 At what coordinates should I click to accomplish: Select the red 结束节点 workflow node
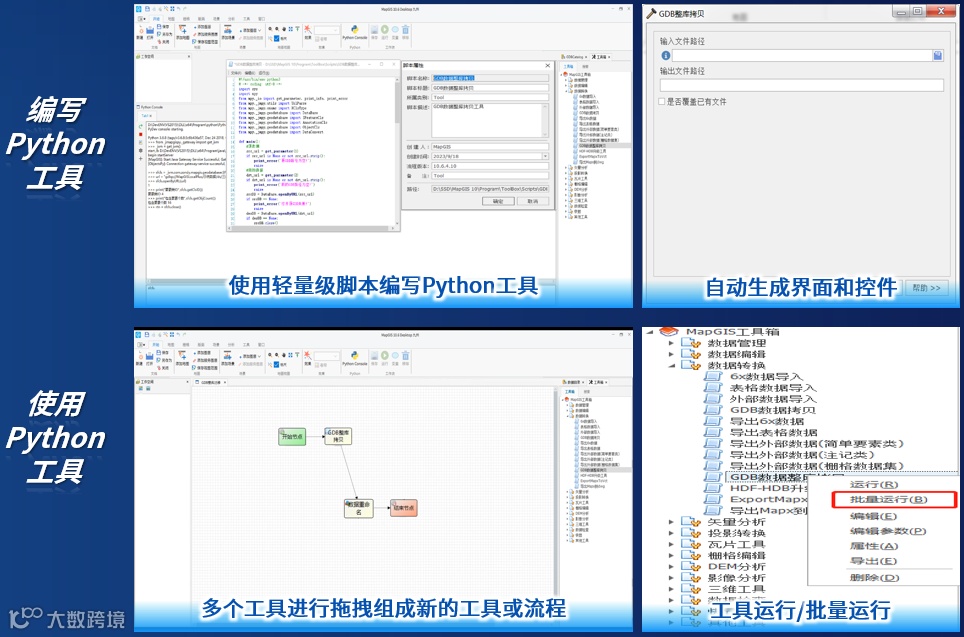tap(404, 508)
